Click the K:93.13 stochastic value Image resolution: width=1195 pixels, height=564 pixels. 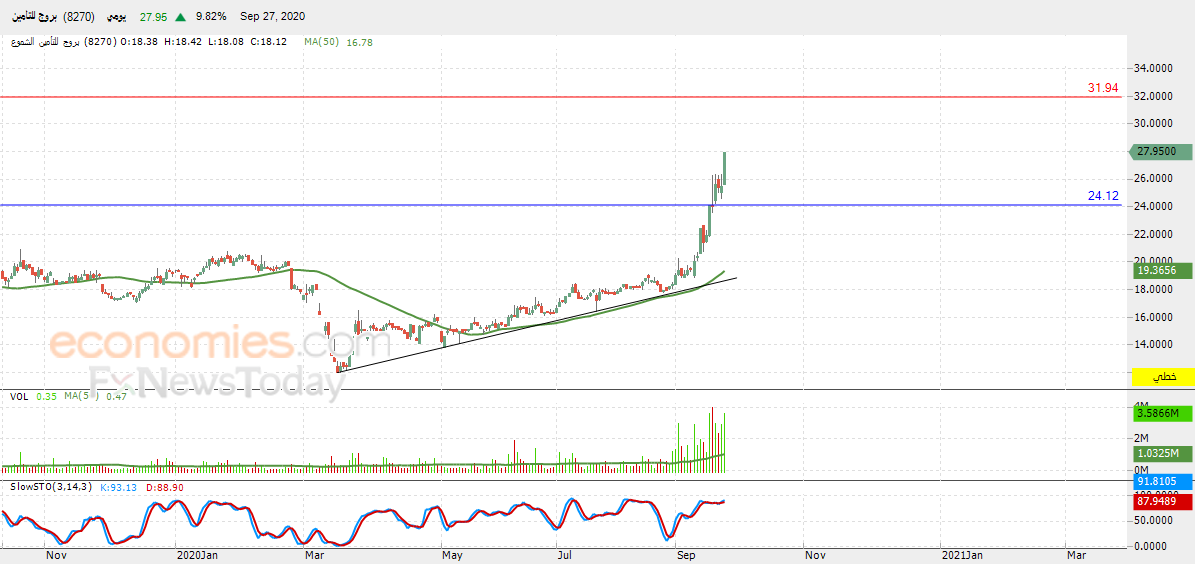click(x=118, y=487)
